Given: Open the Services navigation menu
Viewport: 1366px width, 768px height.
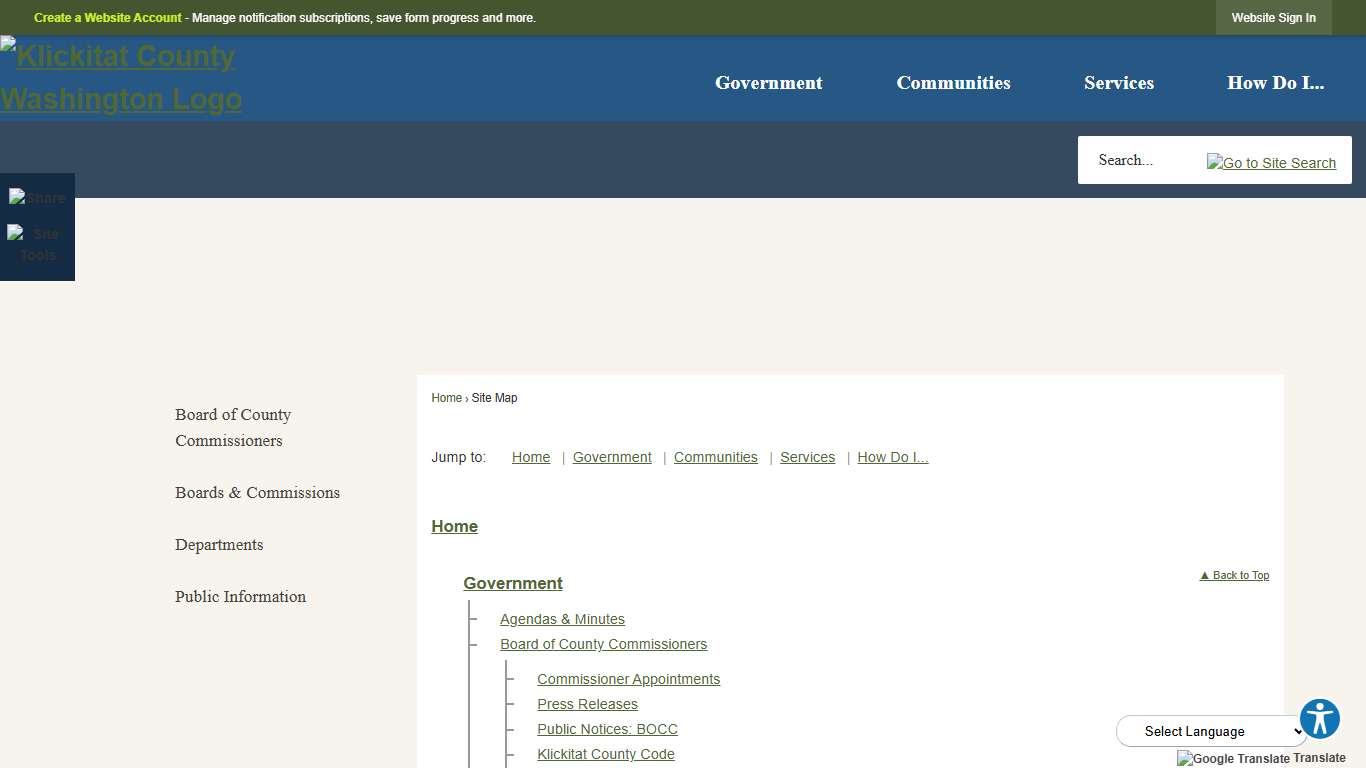Looking at the screenshot, I should pyautogui.click(x=1118, y=83).
